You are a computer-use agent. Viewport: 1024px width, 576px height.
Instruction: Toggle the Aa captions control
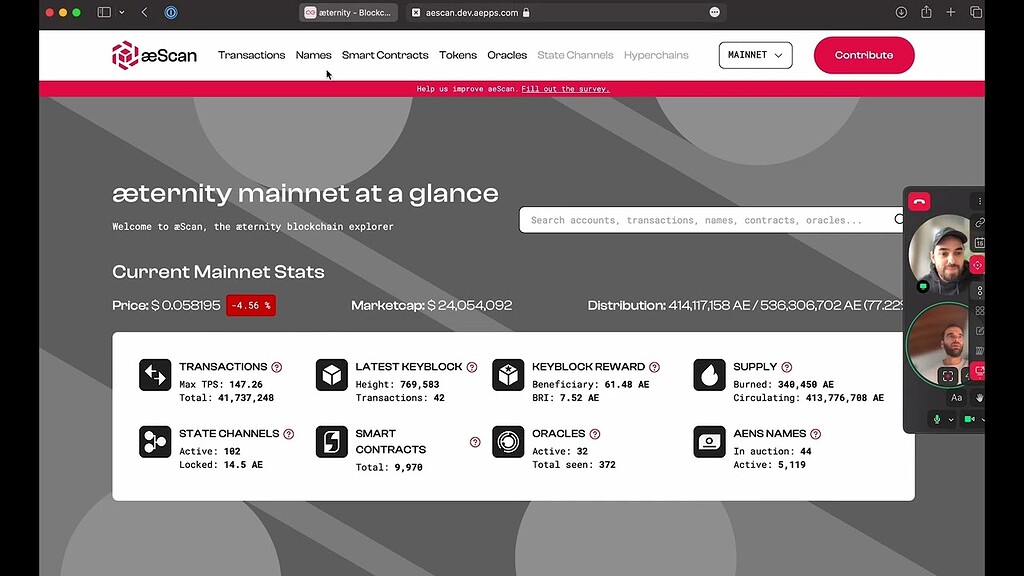957,398
